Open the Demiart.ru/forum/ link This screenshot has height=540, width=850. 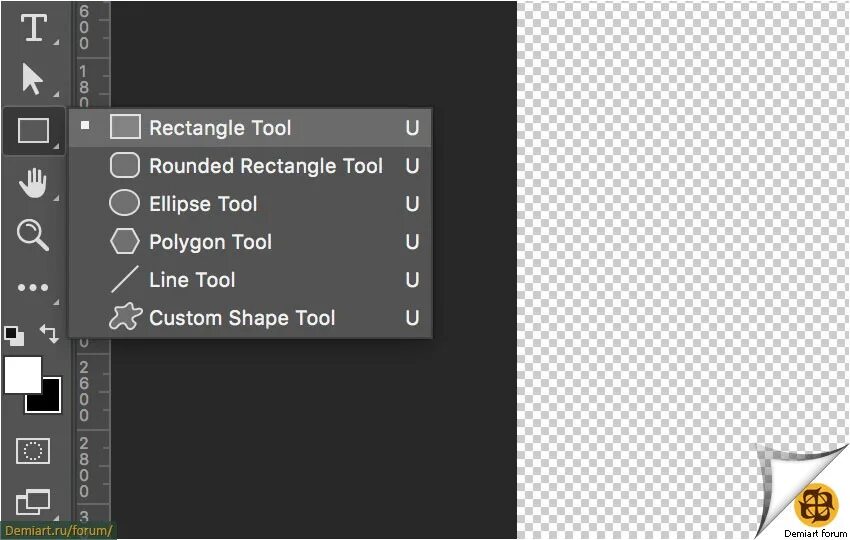(x=58, y=531)
